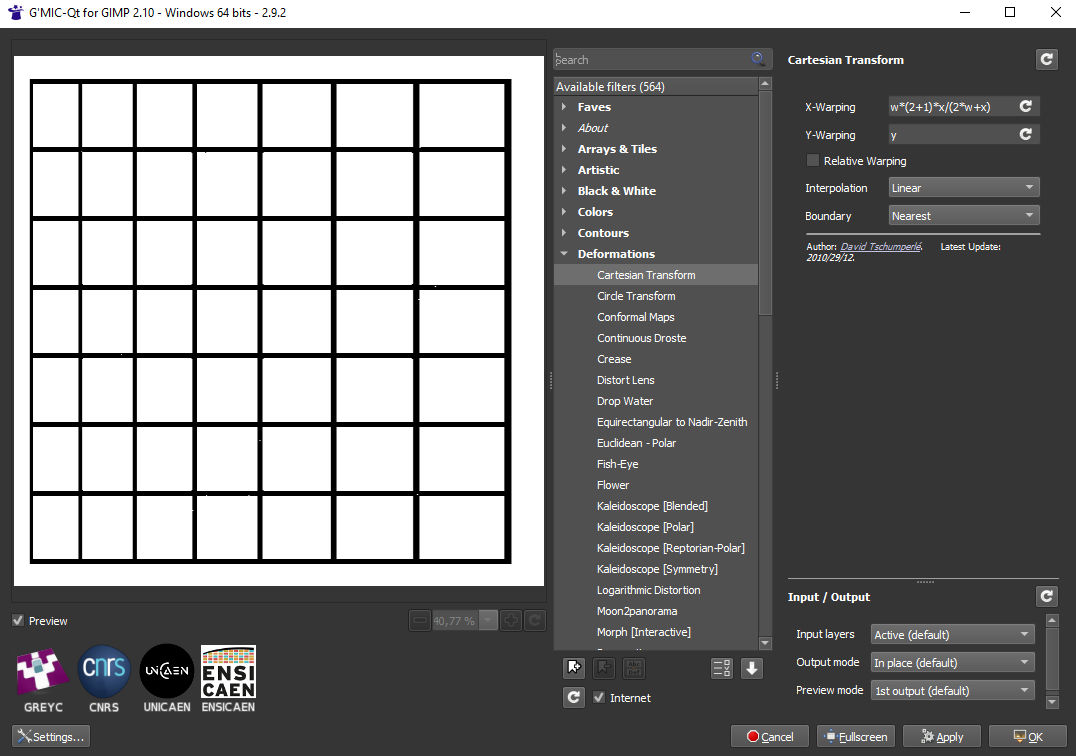The width and height of the screenshot is (1076, 756).
Task: Click the search magnifier icon
Action: point(758,59)
